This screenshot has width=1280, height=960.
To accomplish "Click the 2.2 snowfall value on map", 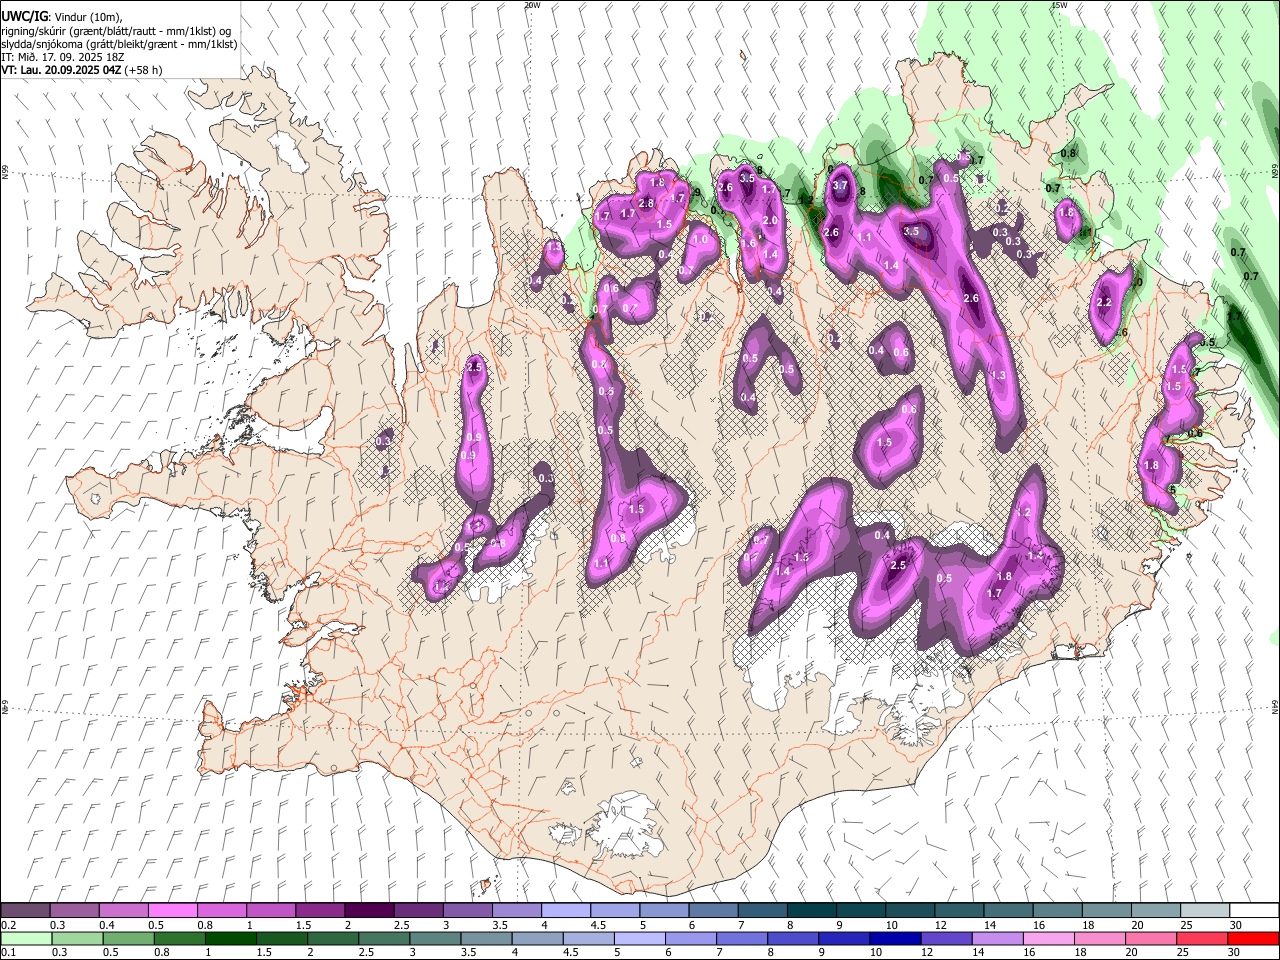I will tap(1104, 302).
